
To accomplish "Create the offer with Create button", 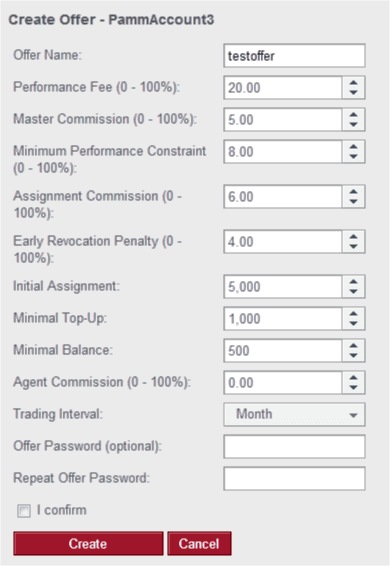I will click(x=88, y=543).
